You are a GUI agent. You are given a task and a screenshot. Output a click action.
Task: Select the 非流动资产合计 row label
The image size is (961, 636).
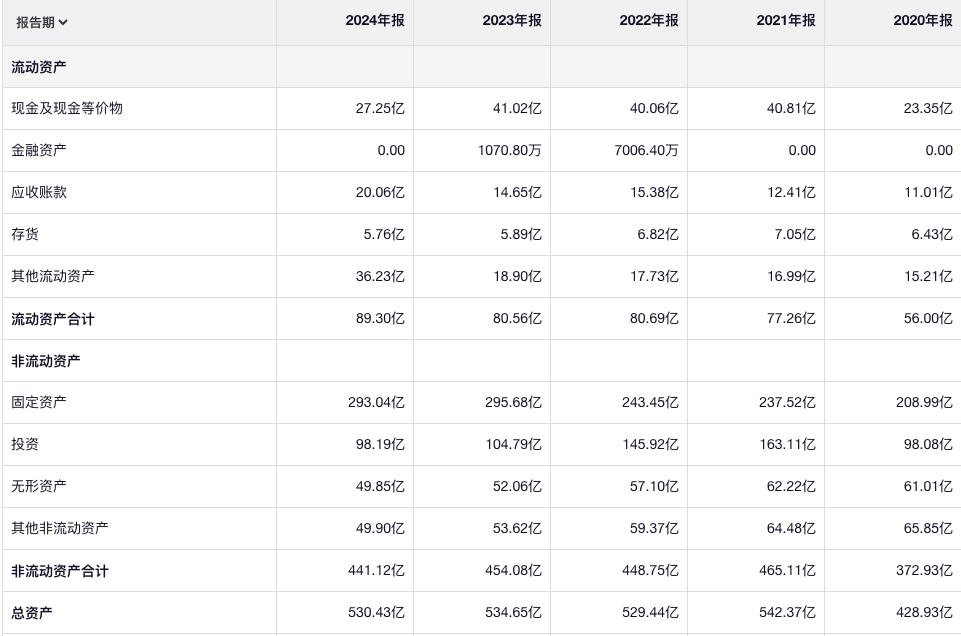pos(60,571)
